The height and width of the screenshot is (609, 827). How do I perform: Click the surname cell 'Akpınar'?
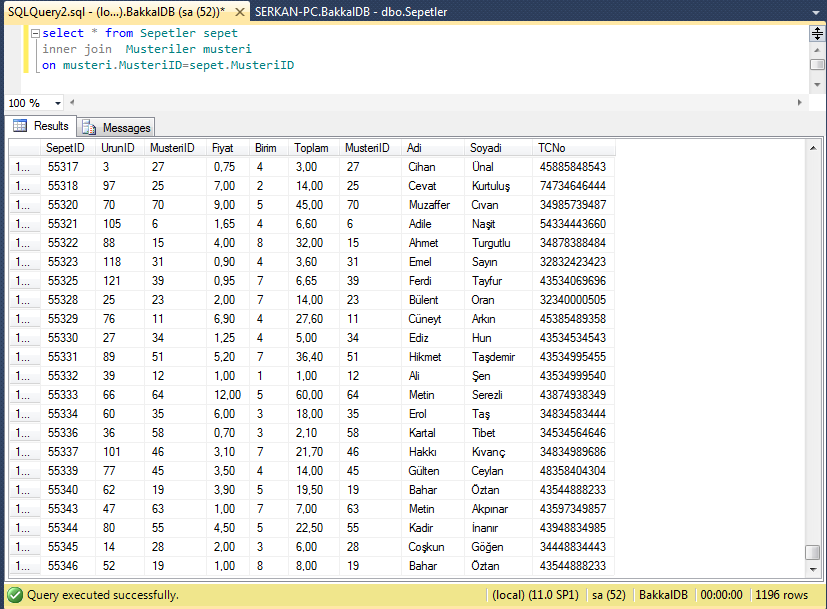pos(498,509)
